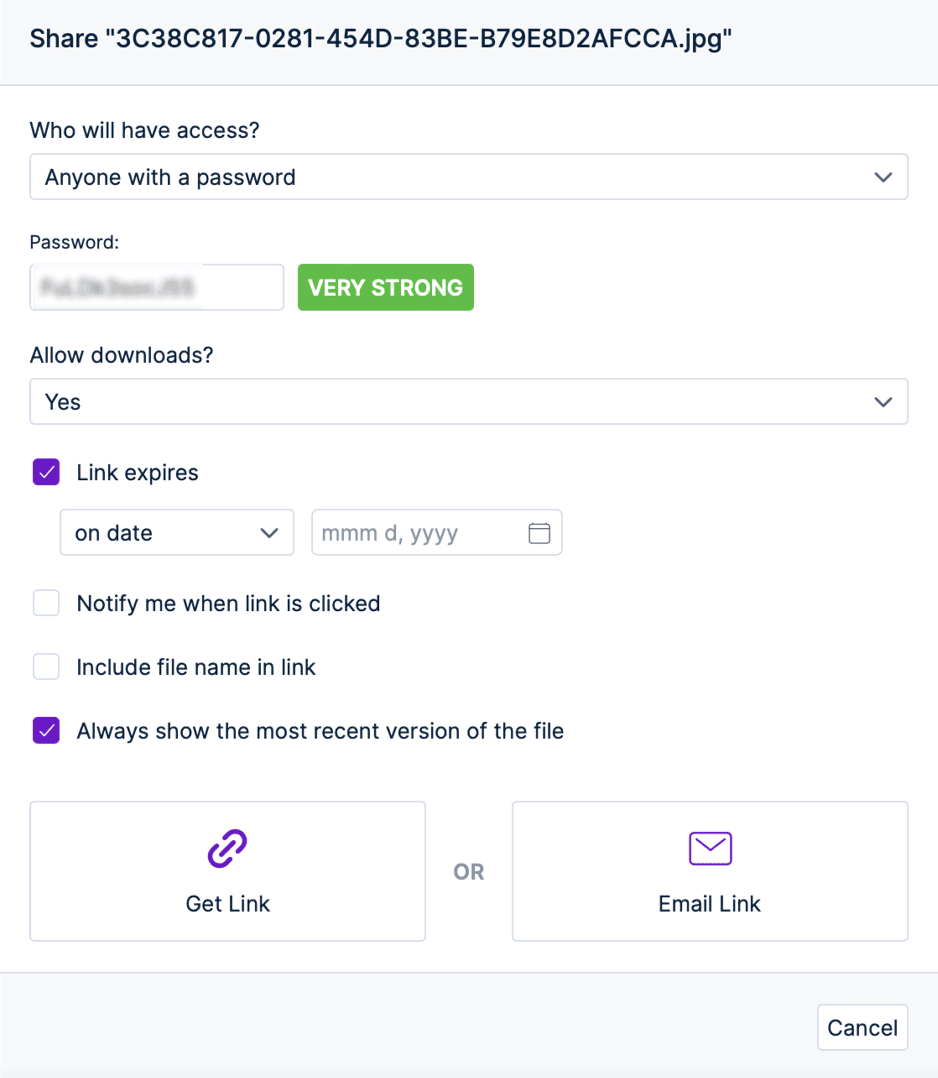This screenshot has height=1078, width=938.
Task: Cancel the share dialog
Action: pos(862,1028)
